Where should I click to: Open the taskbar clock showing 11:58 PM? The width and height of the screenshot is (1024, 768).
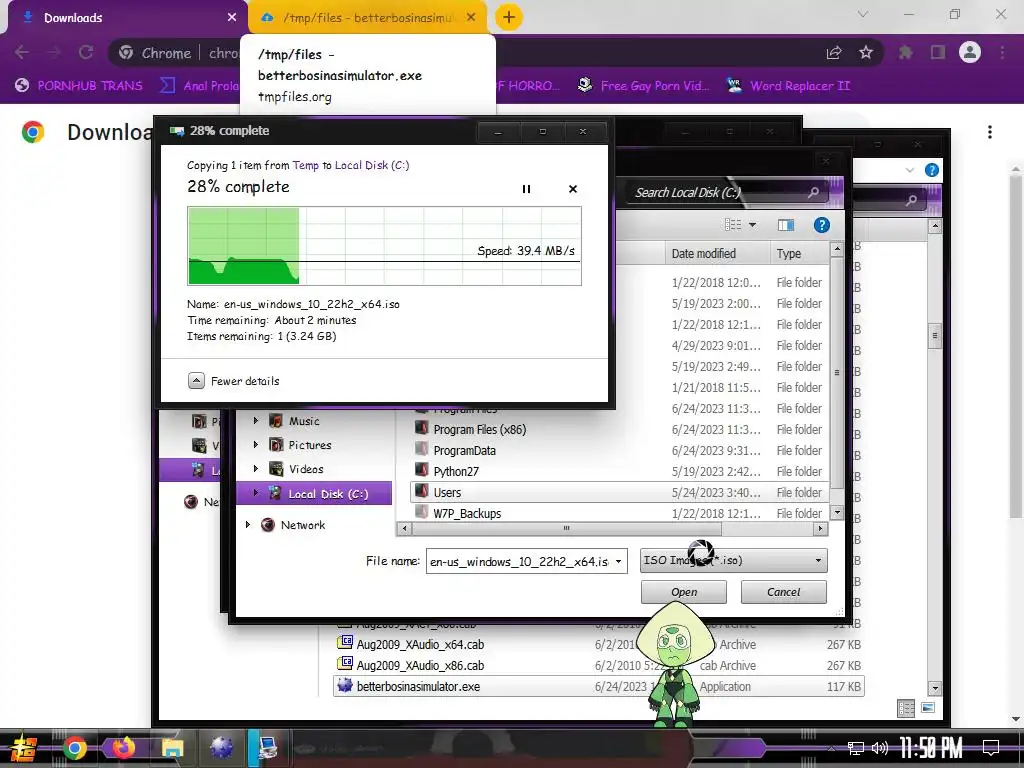click(931, 748)
